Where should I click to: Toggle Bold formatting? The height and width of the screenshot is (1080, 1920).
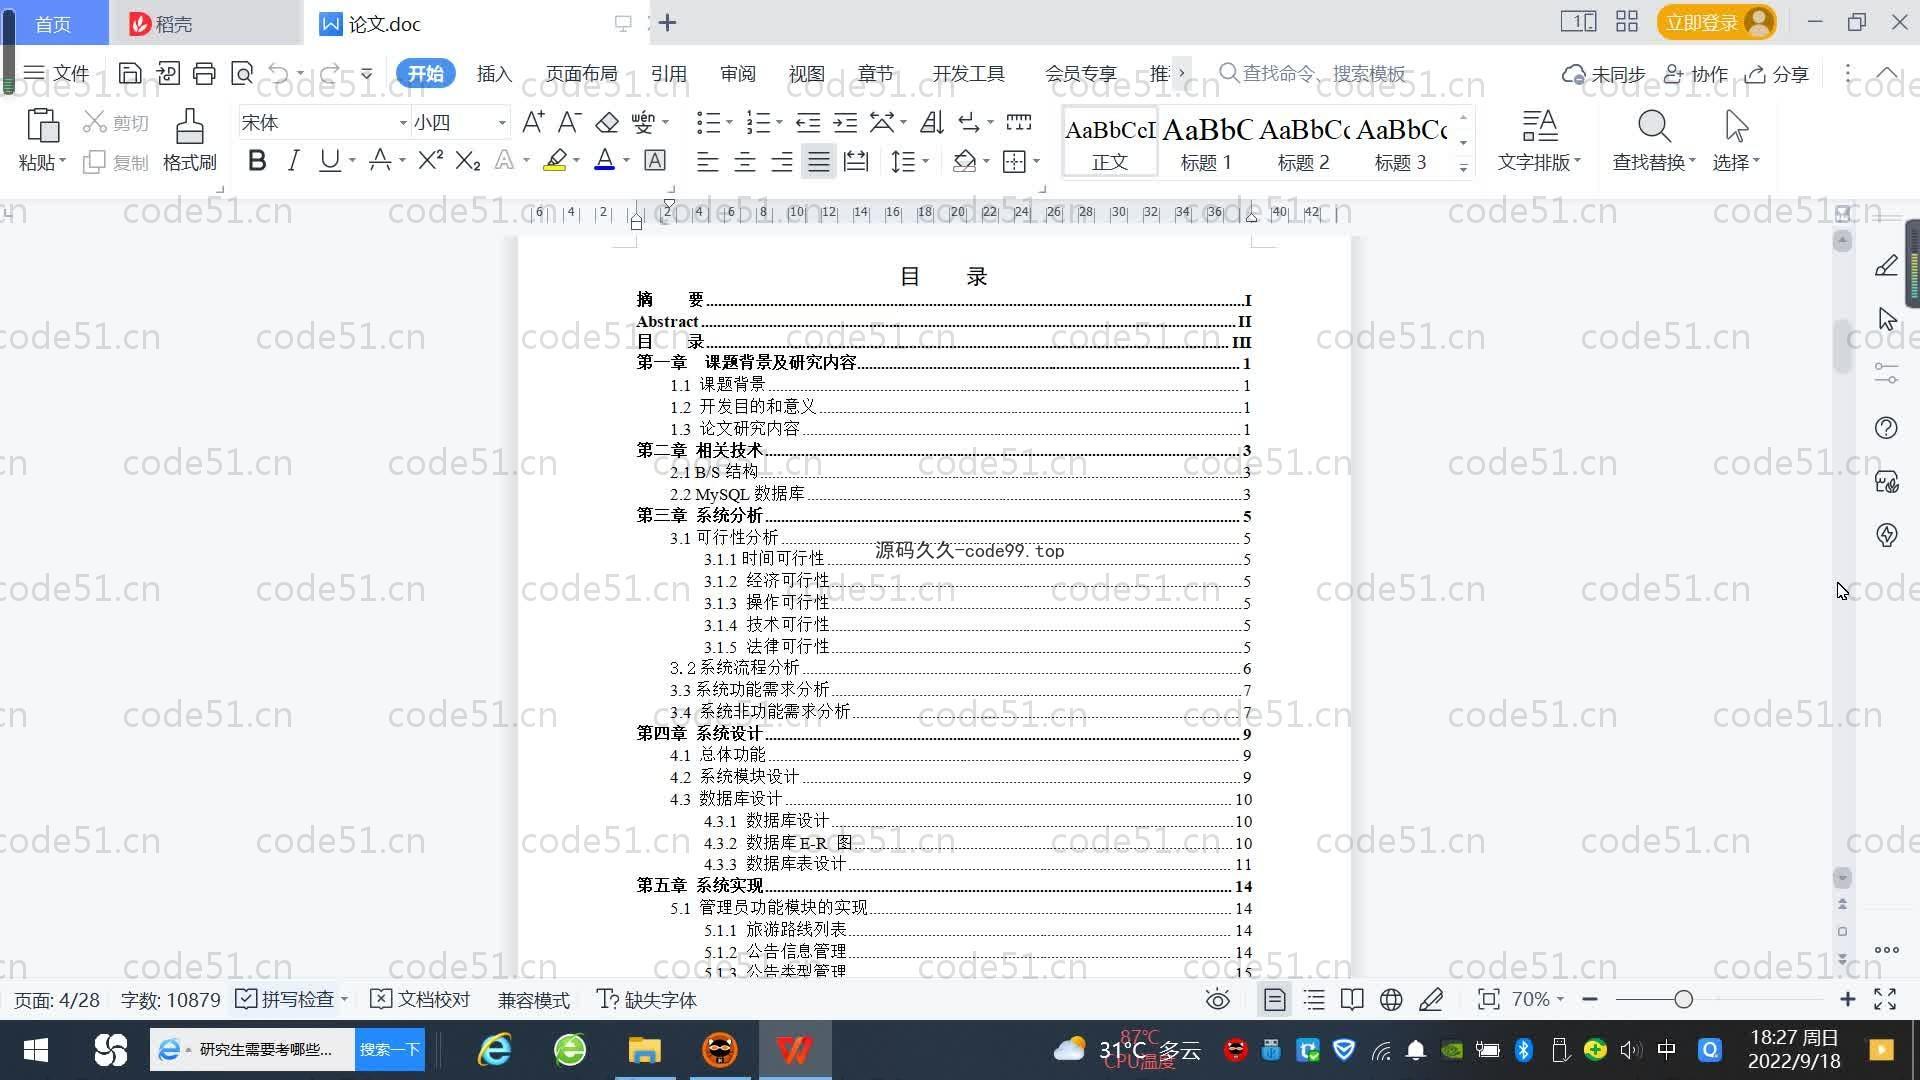coord(257,160)
